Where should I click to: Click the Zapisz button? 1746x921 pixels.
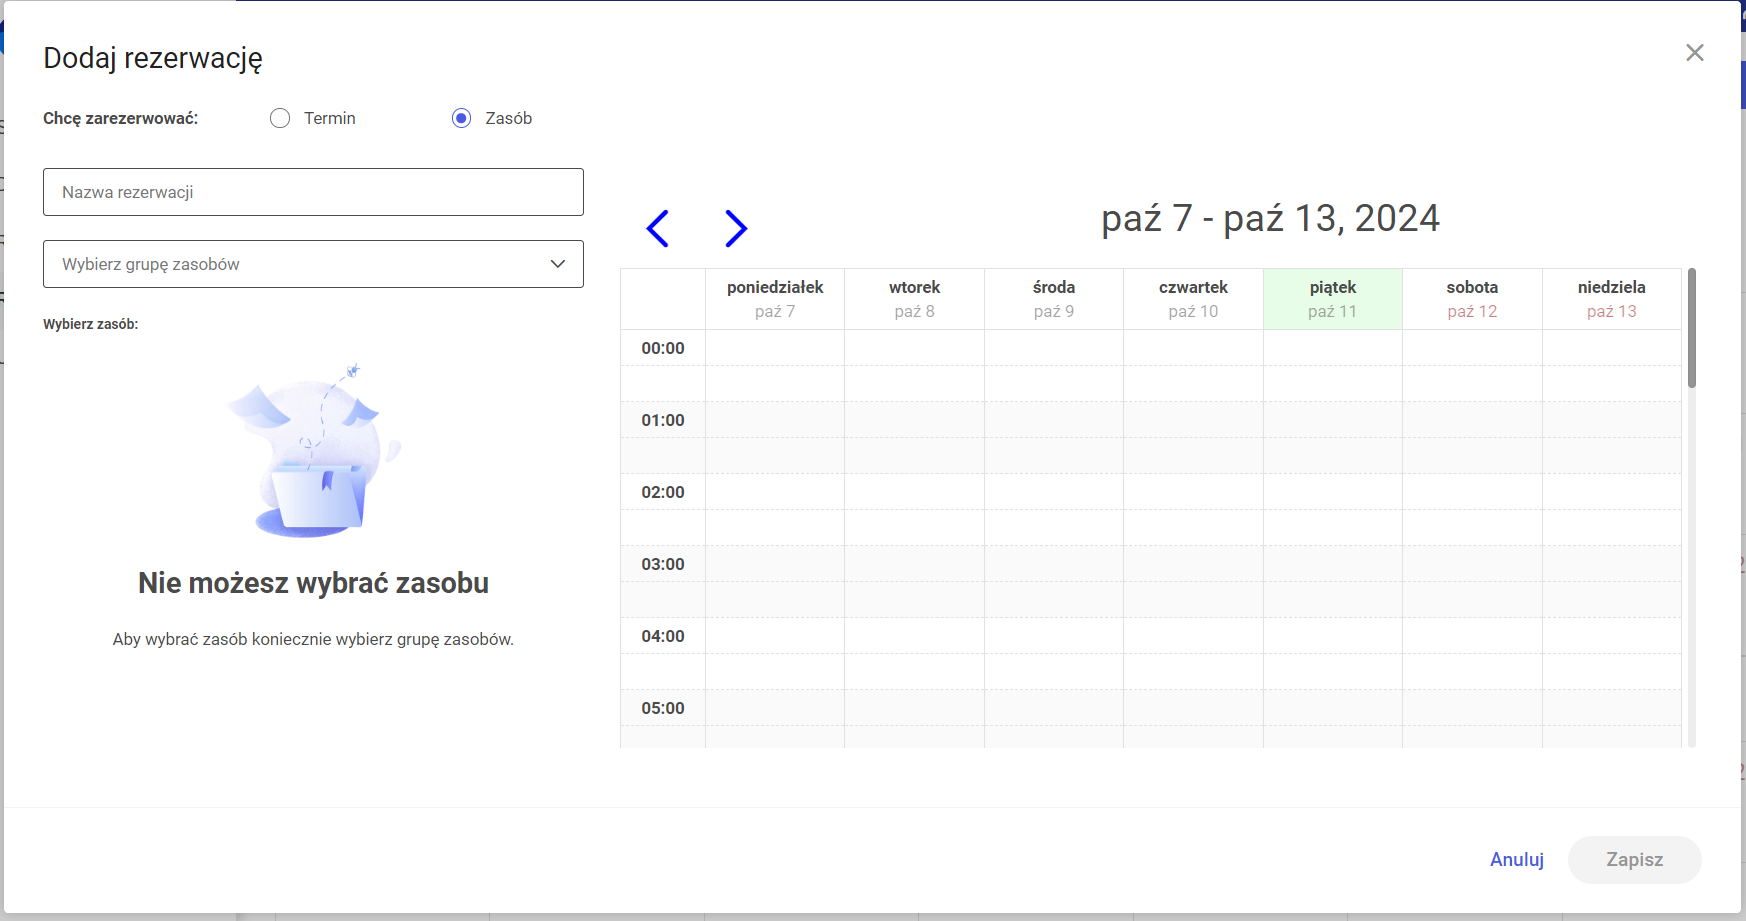click(1634, 860)
